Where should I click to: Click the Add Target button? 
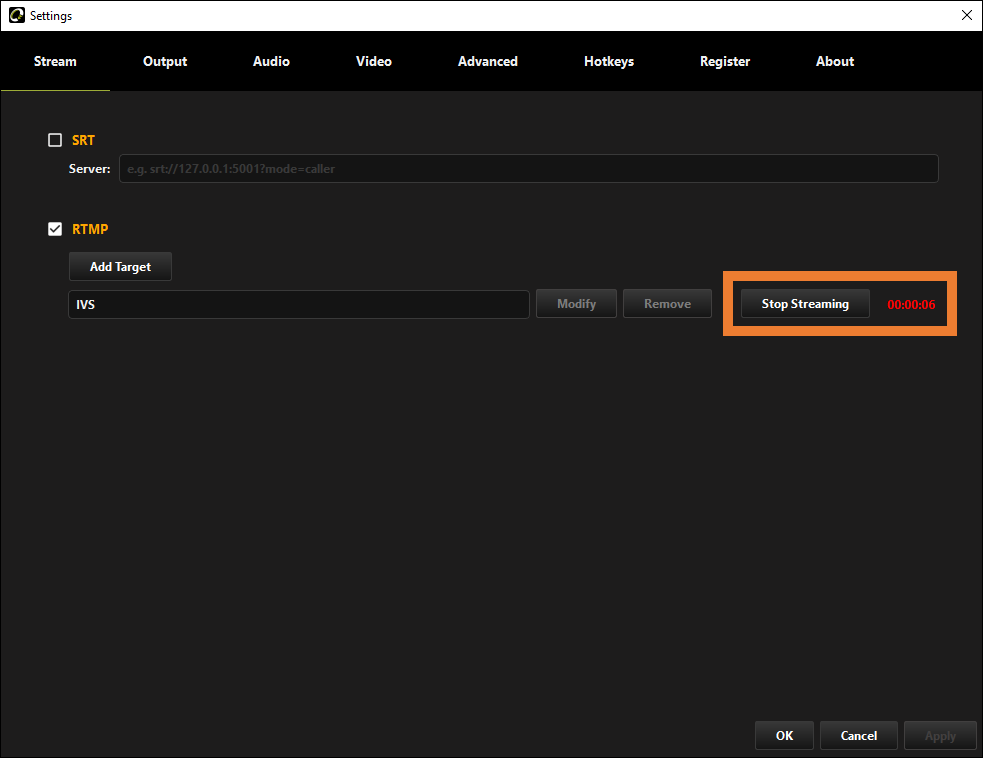[120, 266]
